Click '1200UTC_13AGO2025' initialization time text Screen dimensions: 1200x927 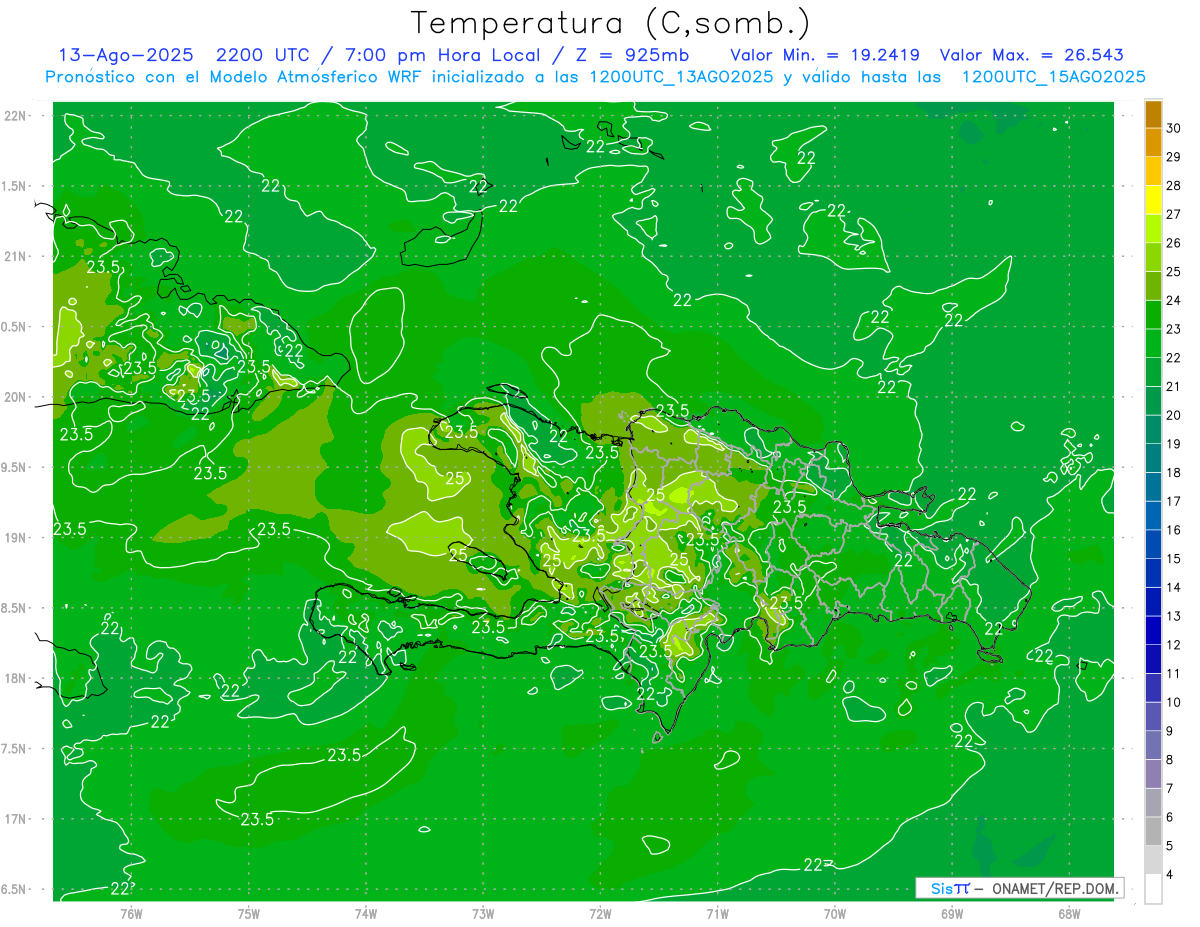pyautogui.click(x=681, y=77)
